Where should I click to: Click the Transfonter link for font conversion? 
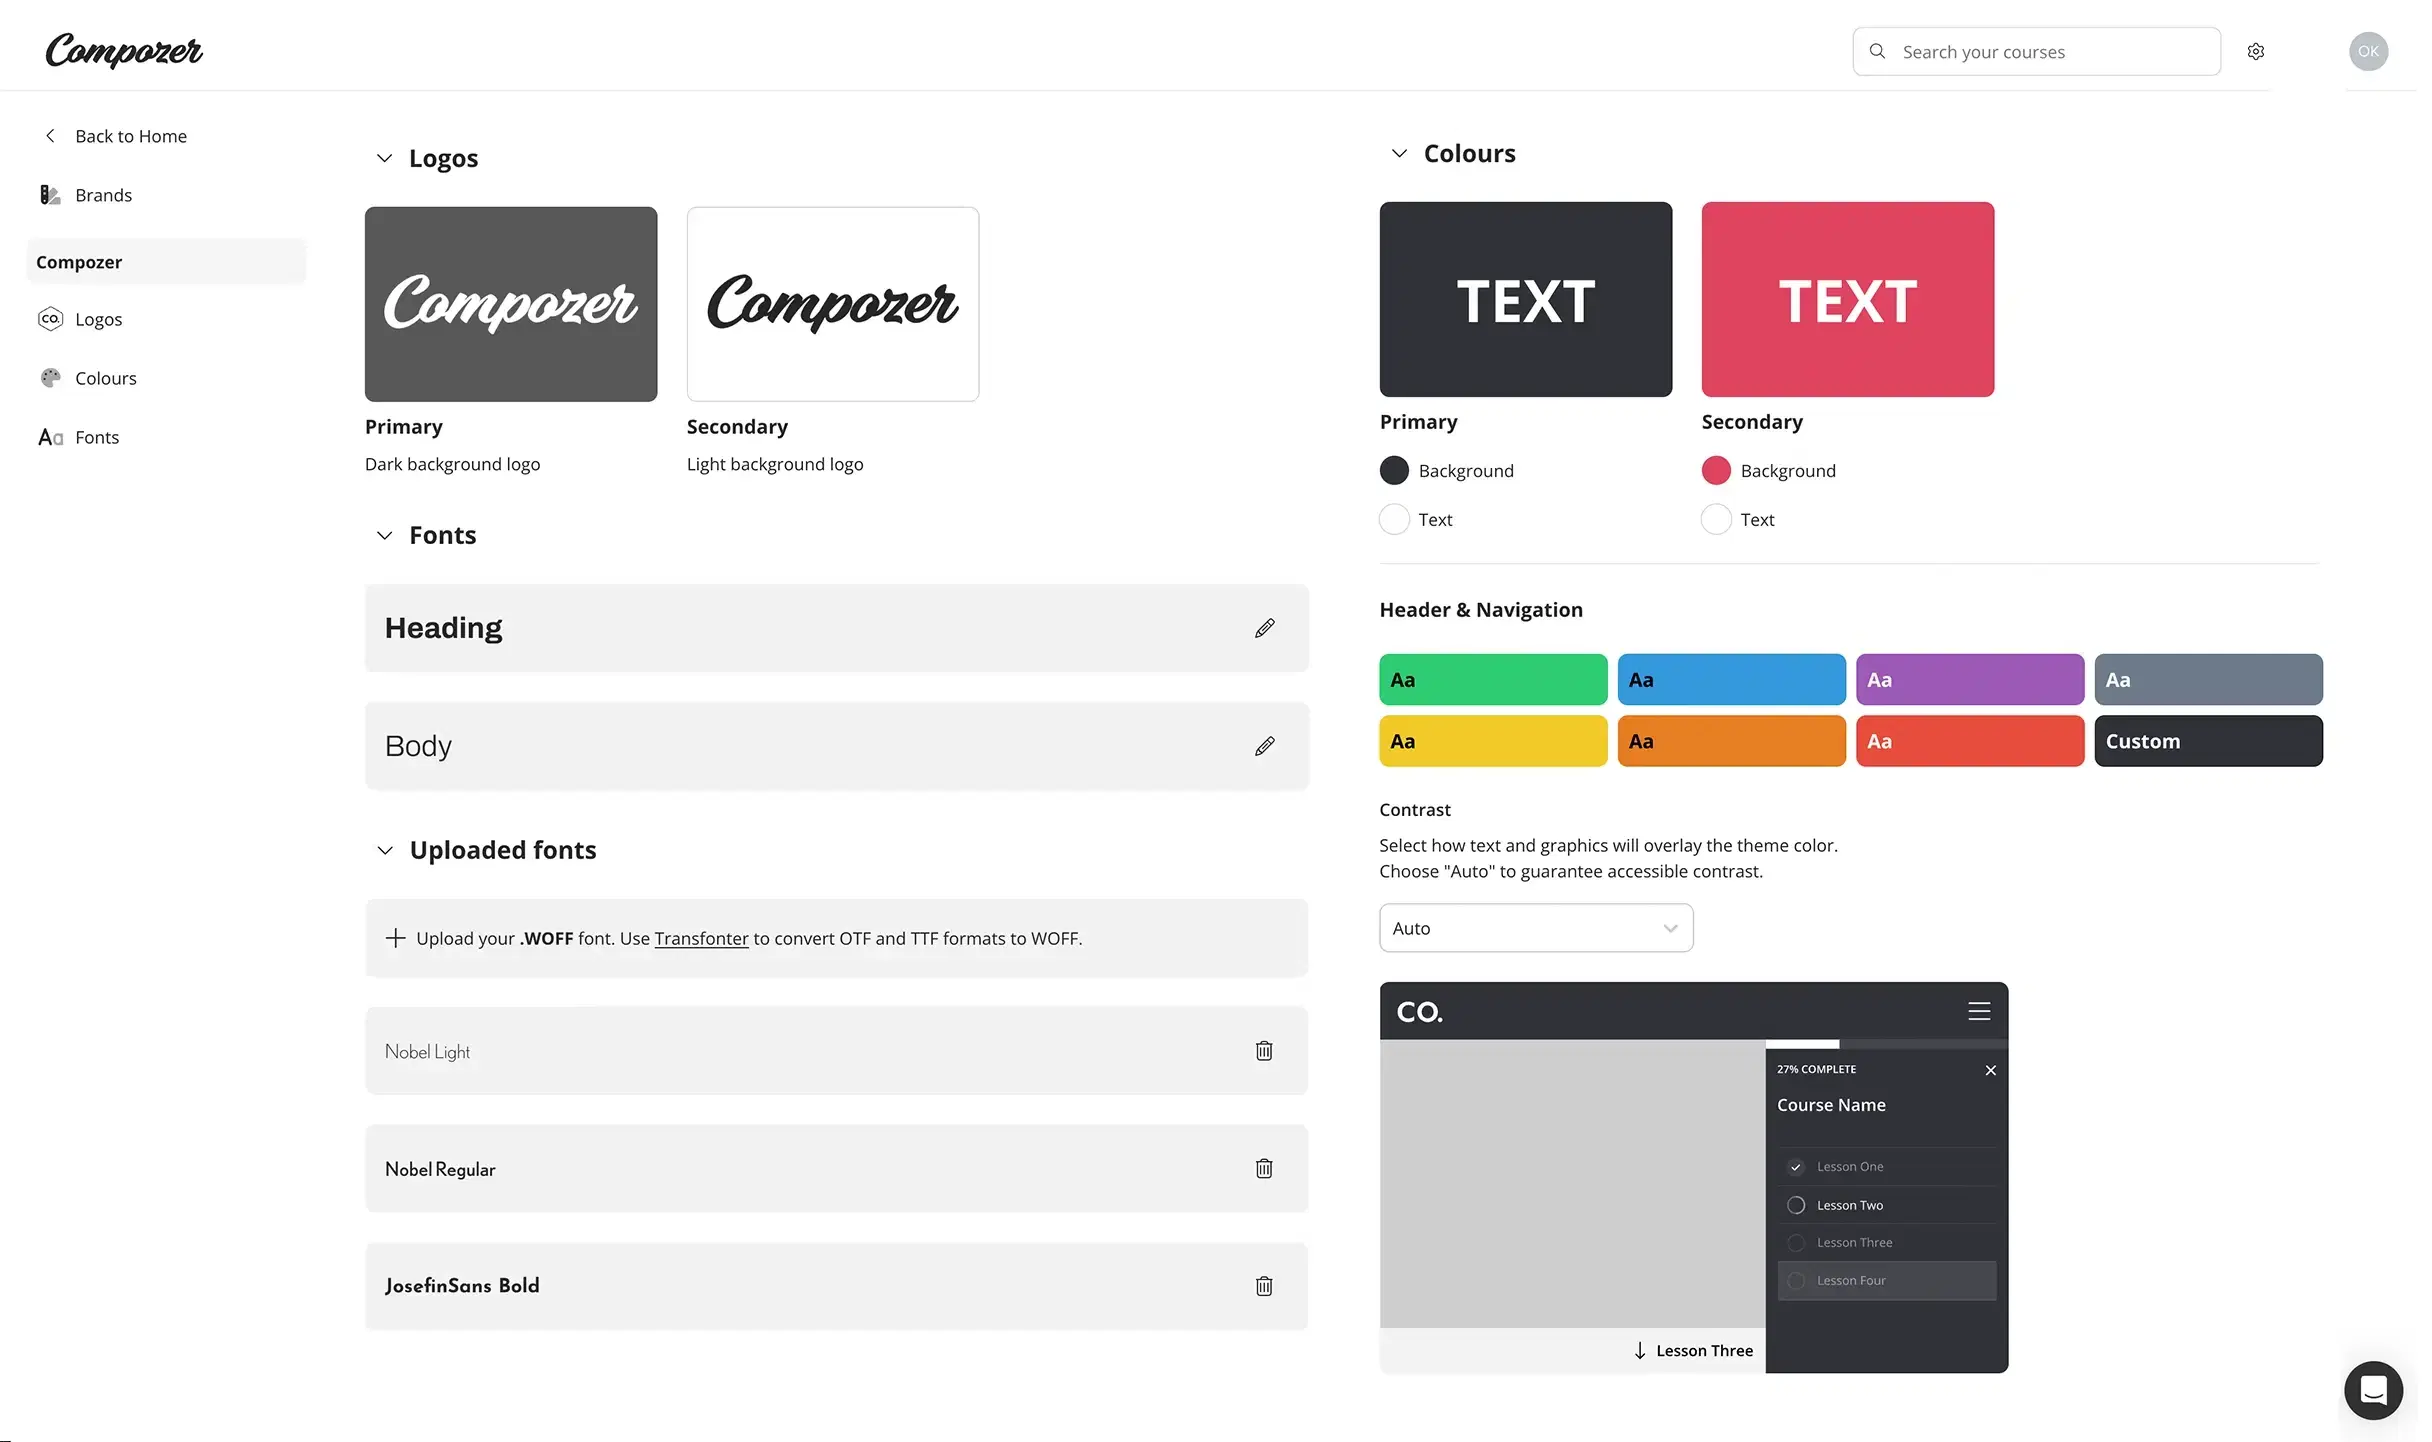[x=700, y=937]
